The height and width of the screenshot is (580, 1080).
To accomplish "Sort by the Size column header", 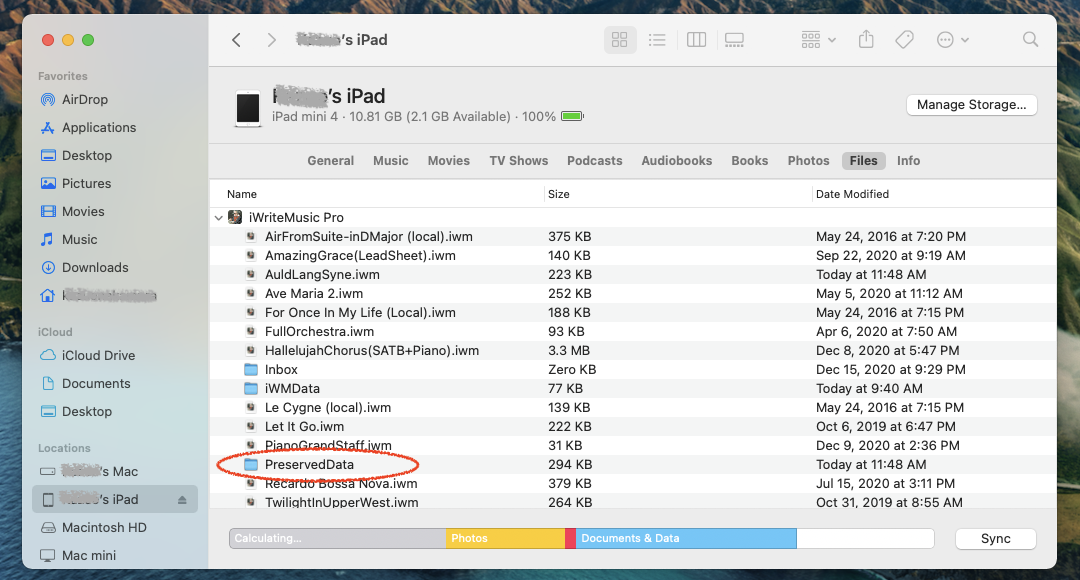I will click(x=559, y=194).
